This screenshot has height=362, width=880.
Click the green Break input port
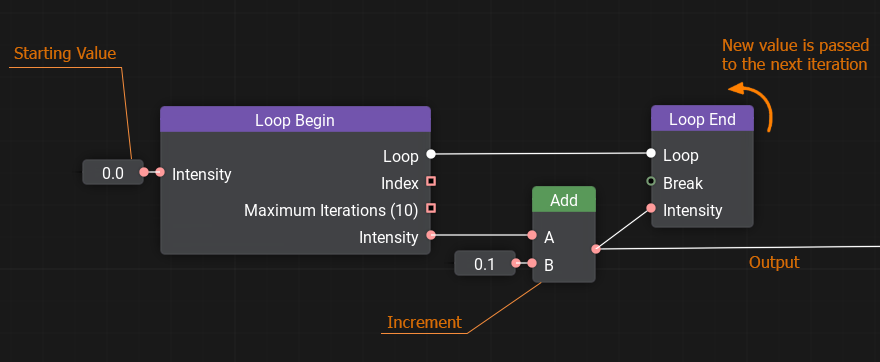tap(651, 181)
